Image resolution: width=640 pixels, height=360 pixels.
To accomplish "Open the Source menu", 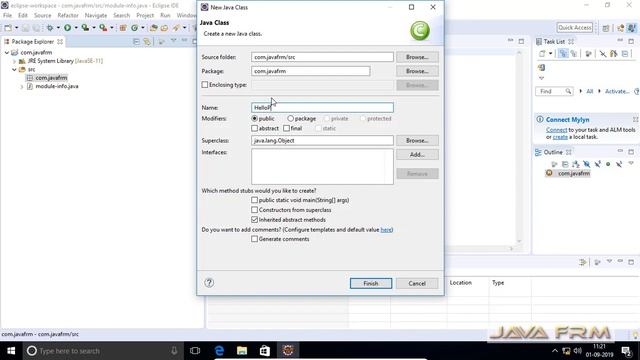I will (42, 15).
